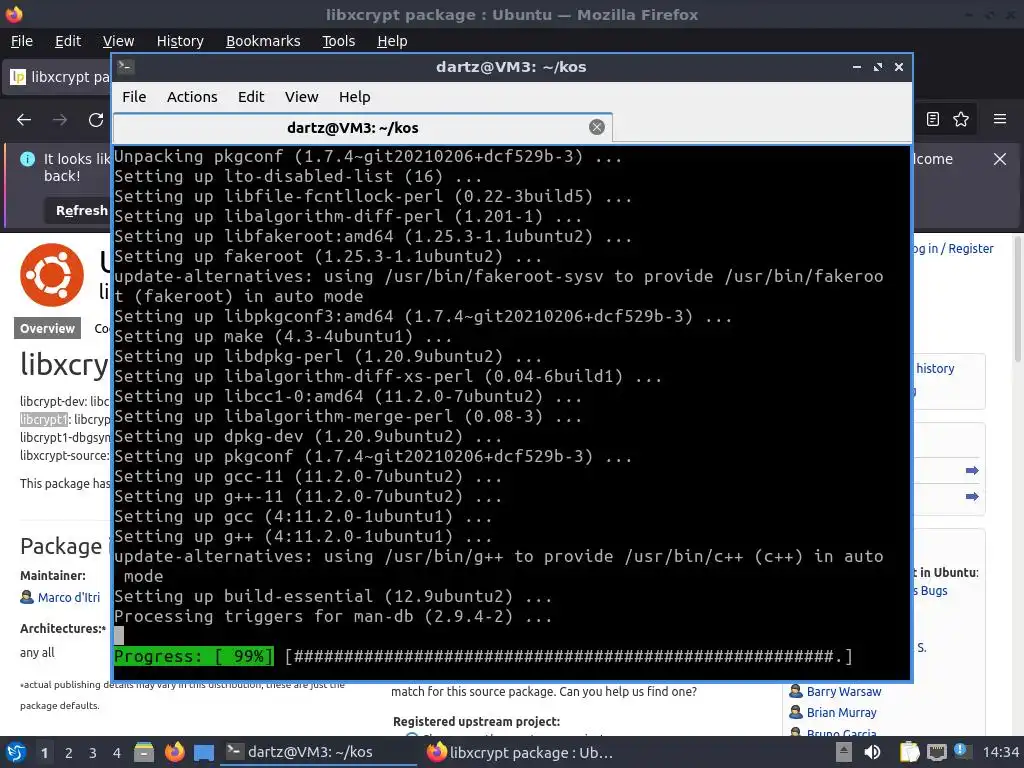Open the terminal Actions menu

pos(192,97)
